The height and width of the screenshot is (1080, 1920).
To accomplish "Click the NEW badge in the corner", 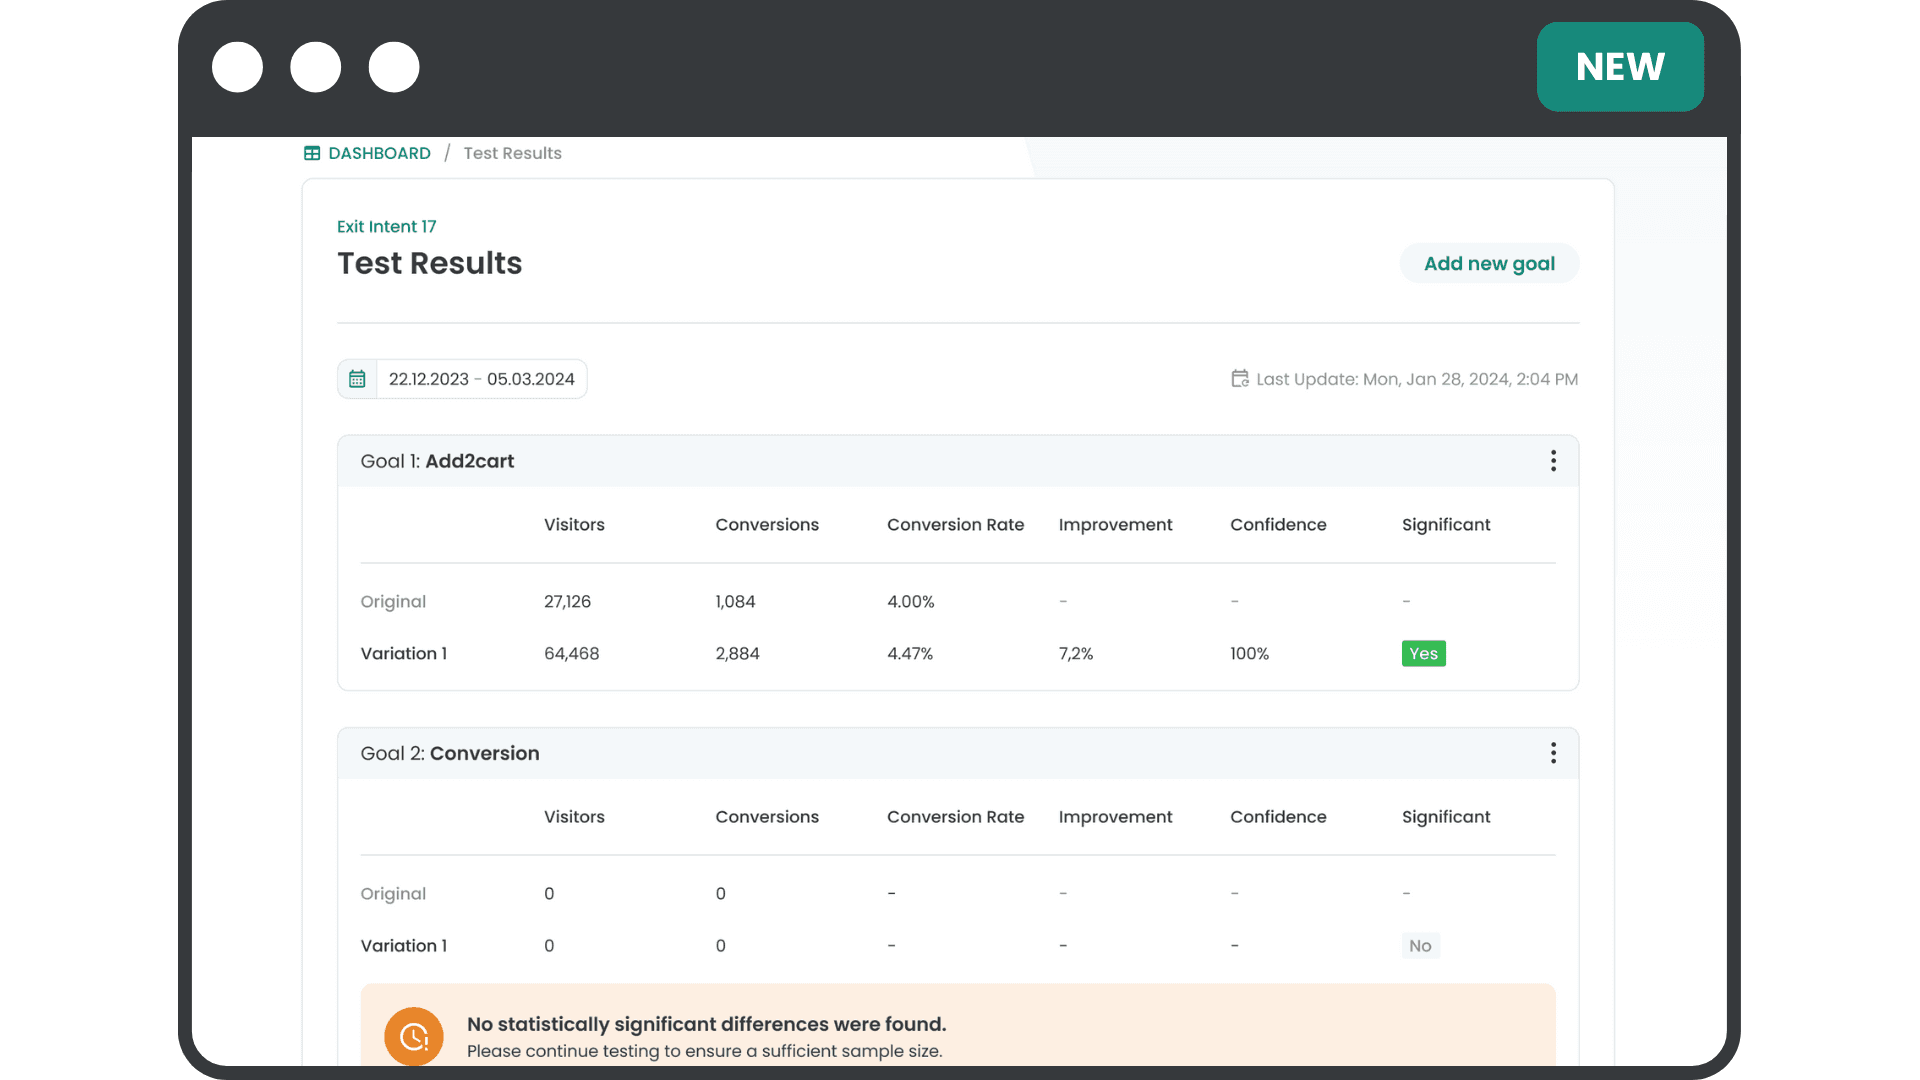I will click(x=1620, y=66).
